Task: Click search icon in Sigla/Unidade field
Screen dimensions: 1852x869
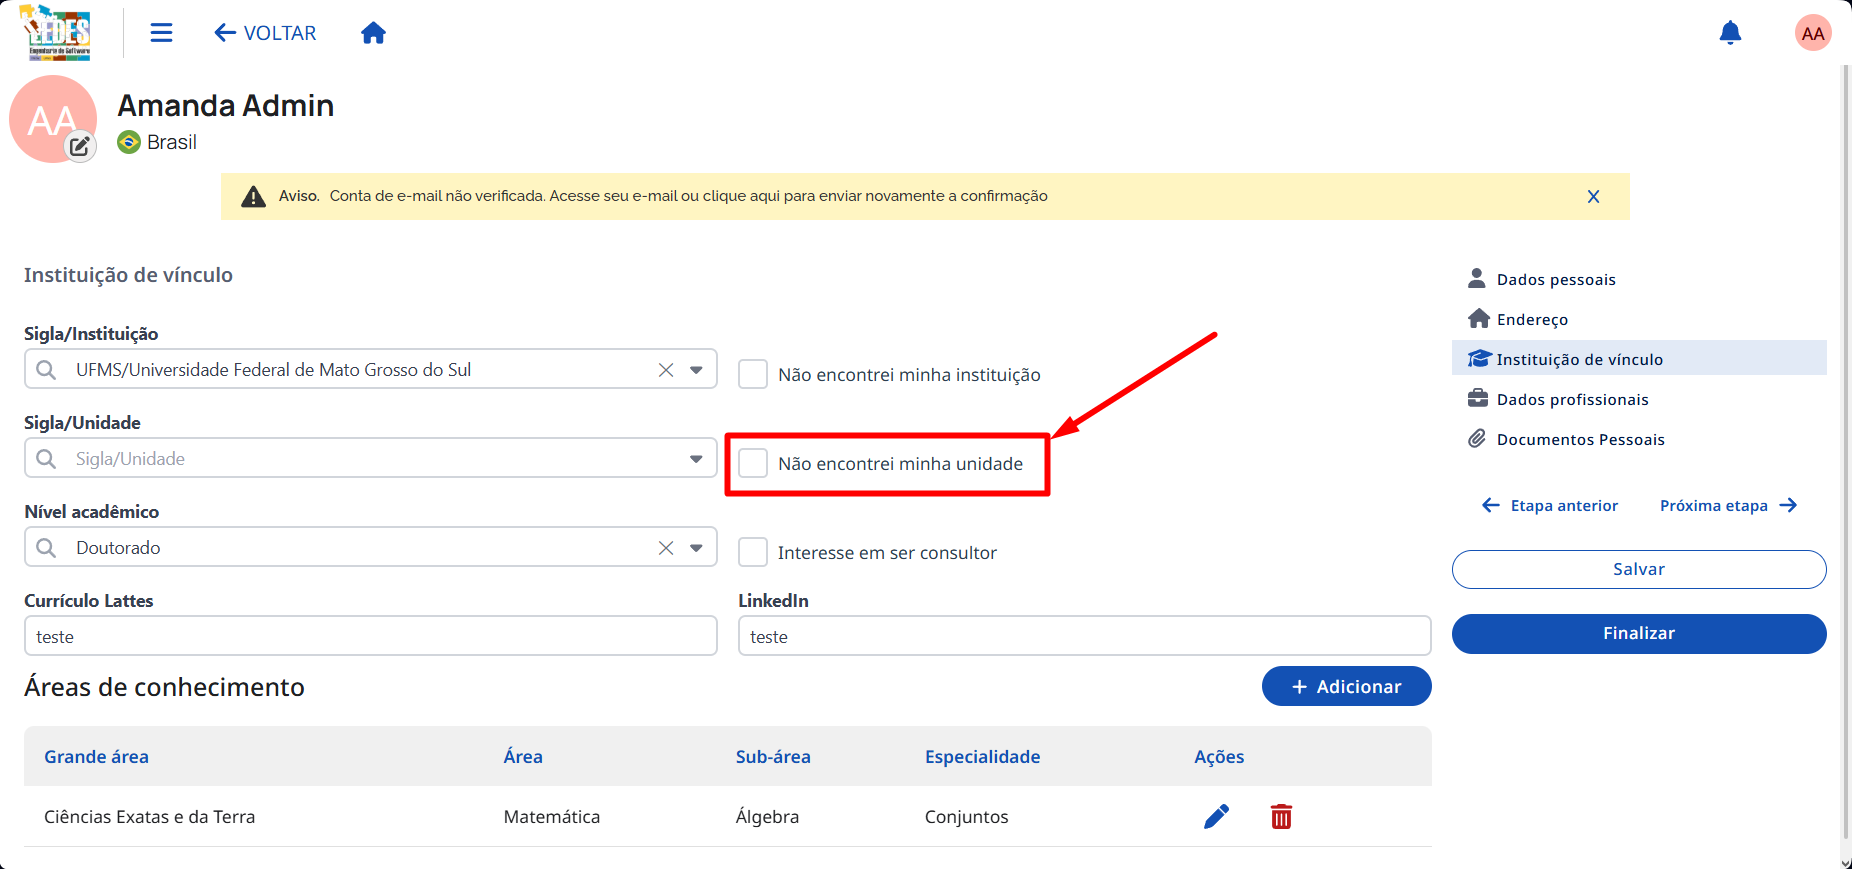Action: tap(46, 459)
